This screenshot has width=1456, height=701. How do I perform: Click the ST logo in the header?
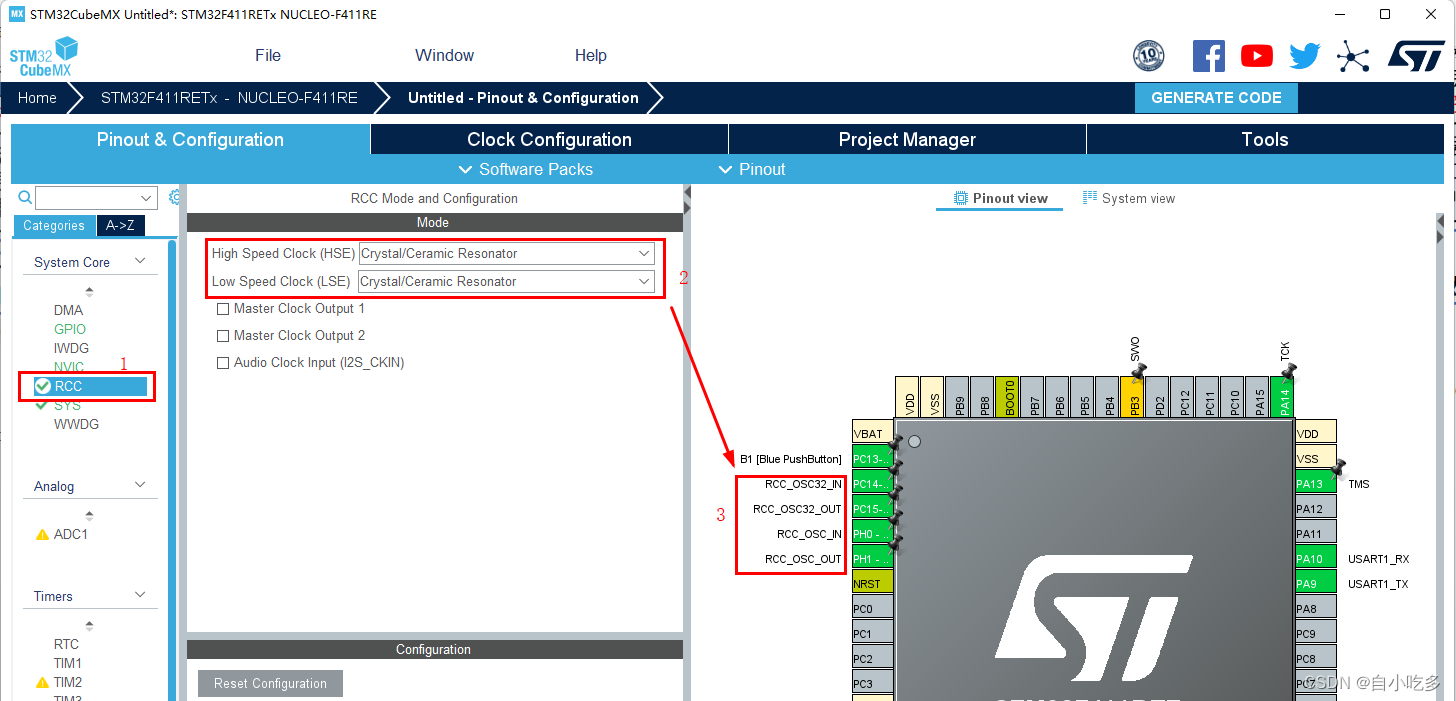click(x=1416, y=56)
